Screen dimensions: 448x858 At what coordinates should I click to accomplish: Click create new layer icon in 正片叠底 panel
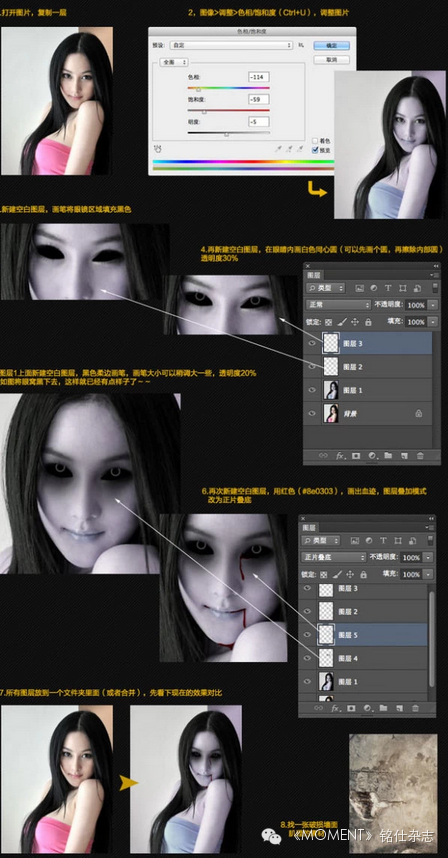point(399,708)
